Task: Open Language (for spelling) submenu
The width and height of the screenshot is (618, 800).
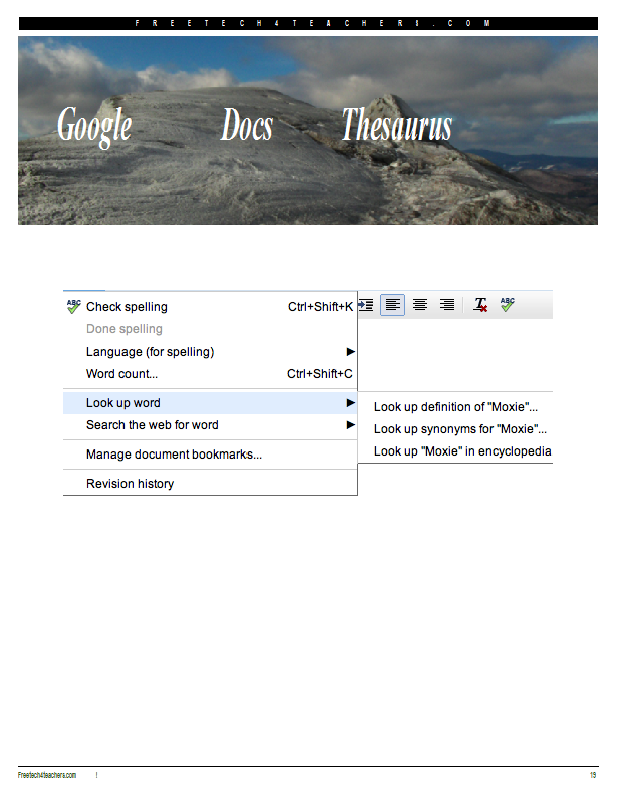Action: pyautogui.click(x=210, y=352)
